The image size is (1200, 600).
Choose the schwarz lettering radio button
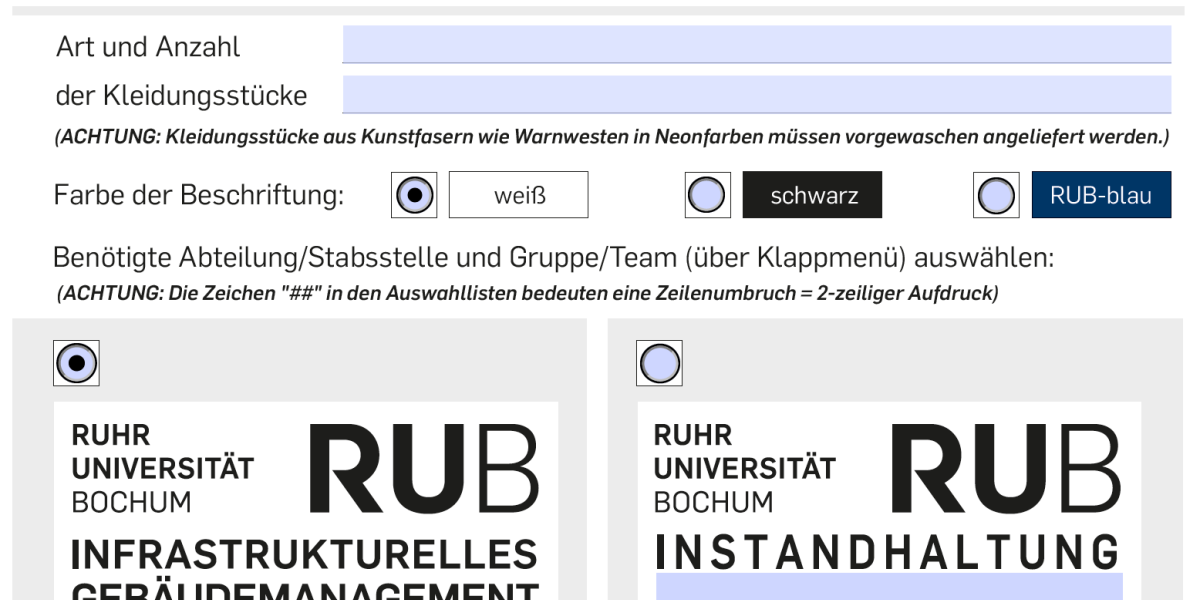(x=708, y=195)
